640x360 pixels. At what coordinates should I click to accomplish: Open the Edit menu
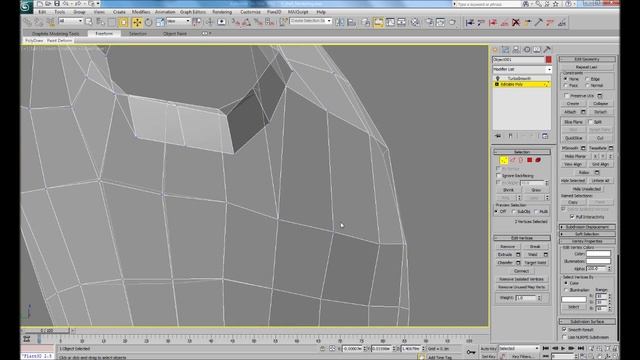point(42,12)
